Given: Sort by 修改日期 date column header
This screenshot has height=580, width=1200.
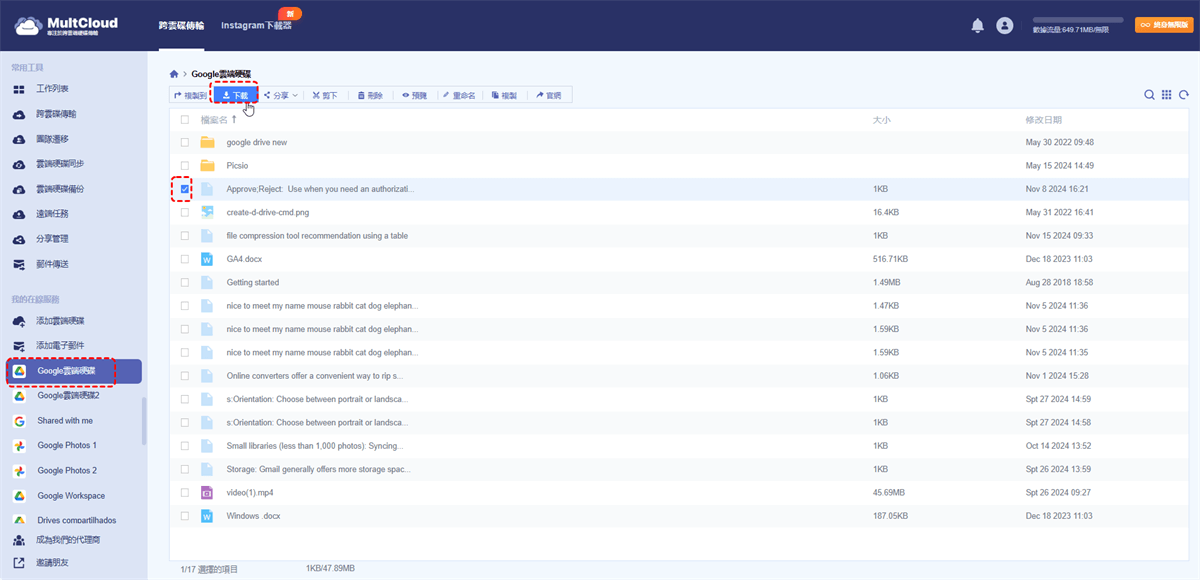Looking at the screenshot, I should click(1042, 119).
